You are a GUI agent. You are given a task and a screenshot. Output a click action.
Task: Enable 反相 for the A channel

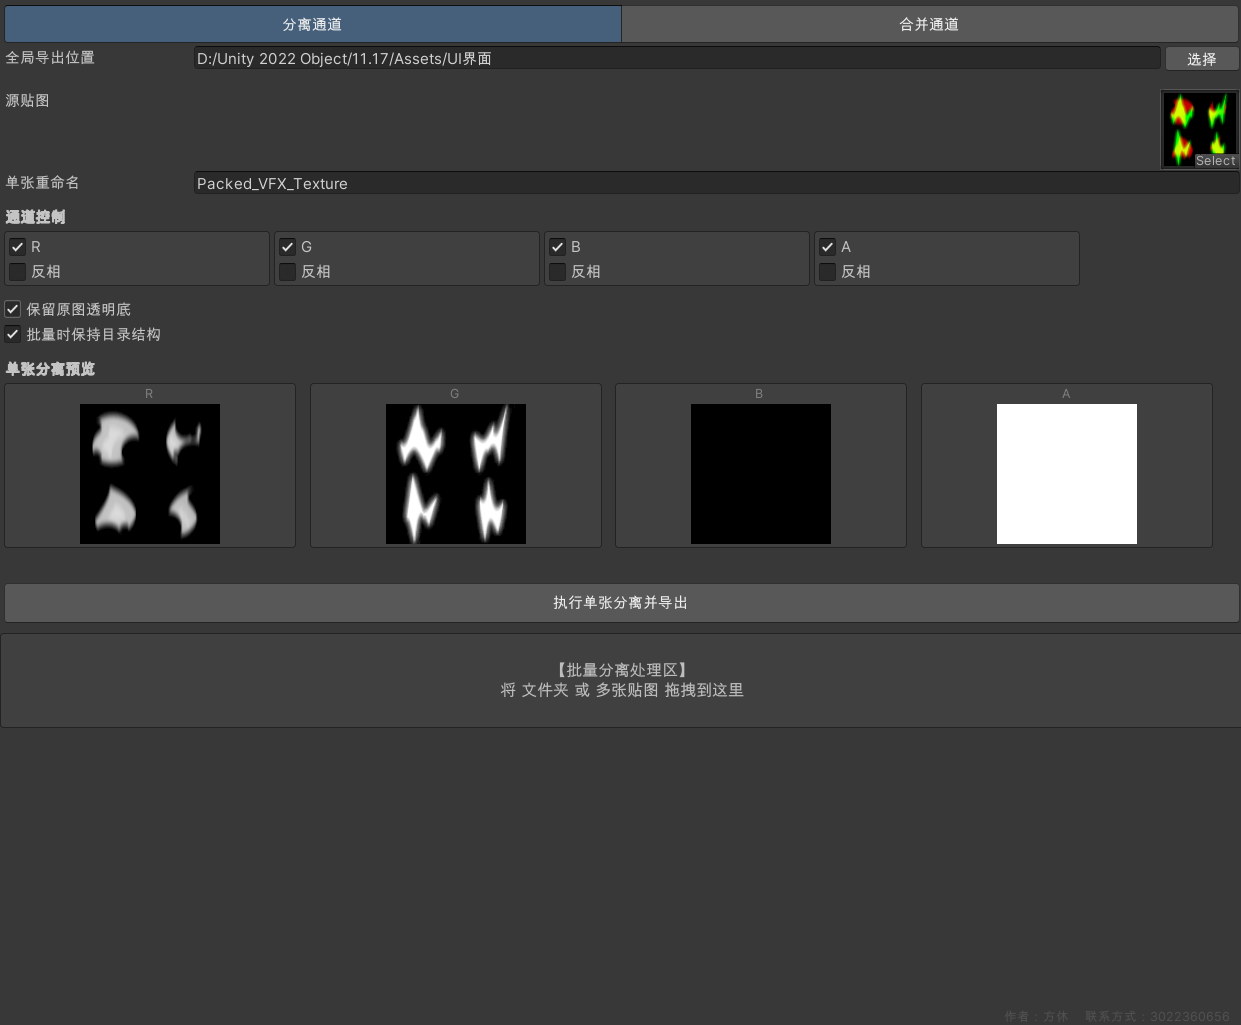tap(828, 271)
